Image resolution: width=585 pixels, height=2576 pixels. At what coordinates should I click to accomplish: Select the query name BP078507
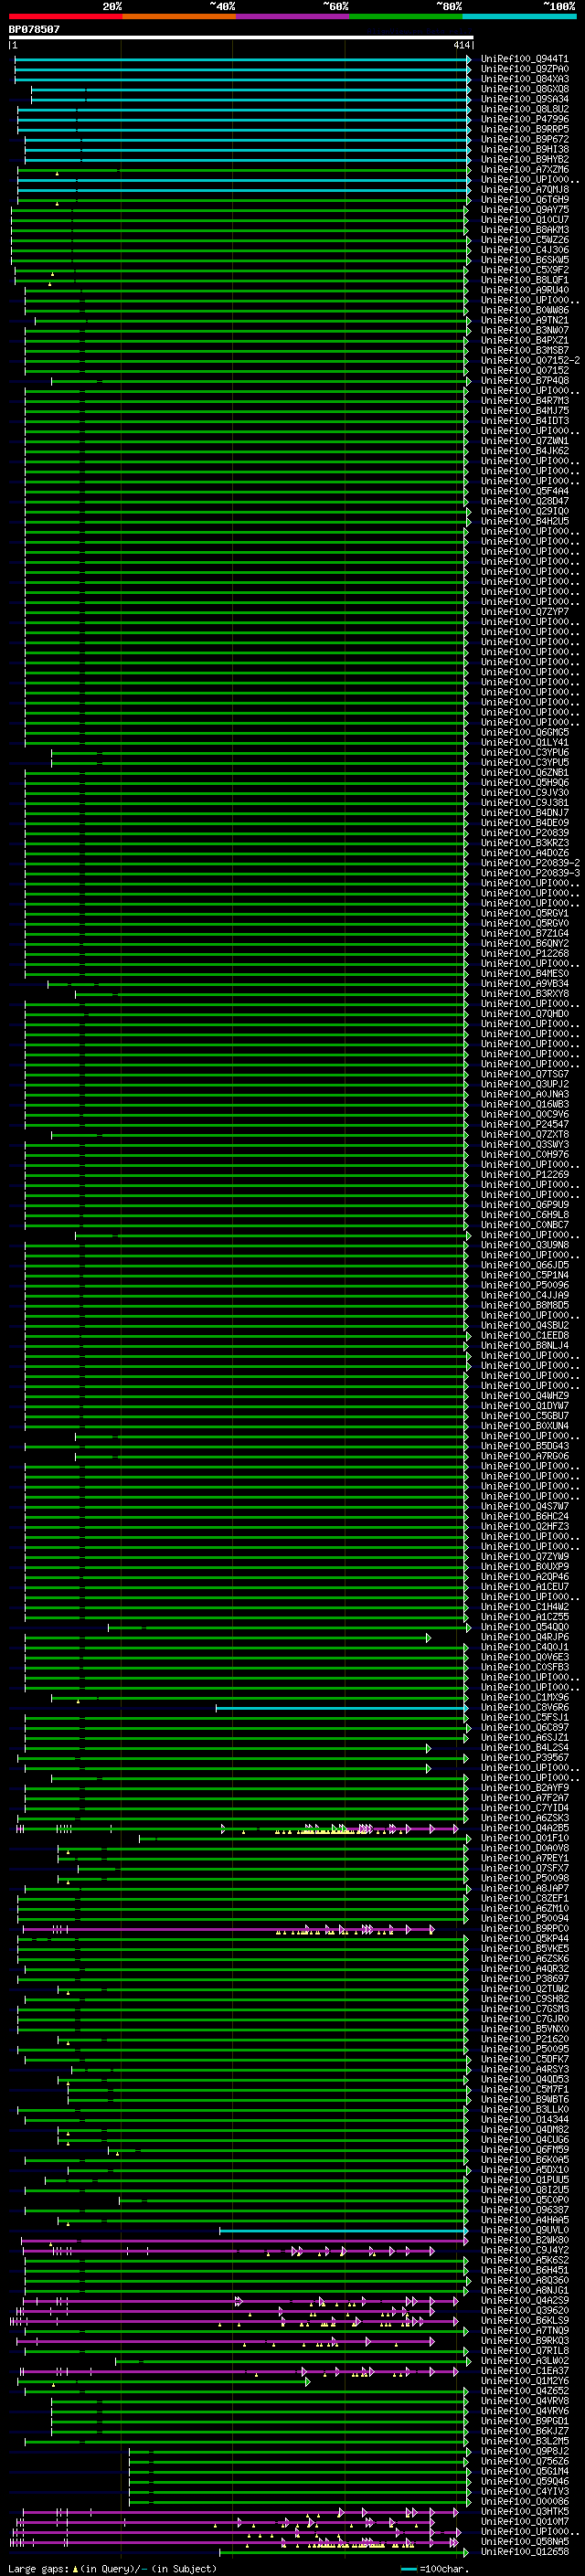point(34,30)
